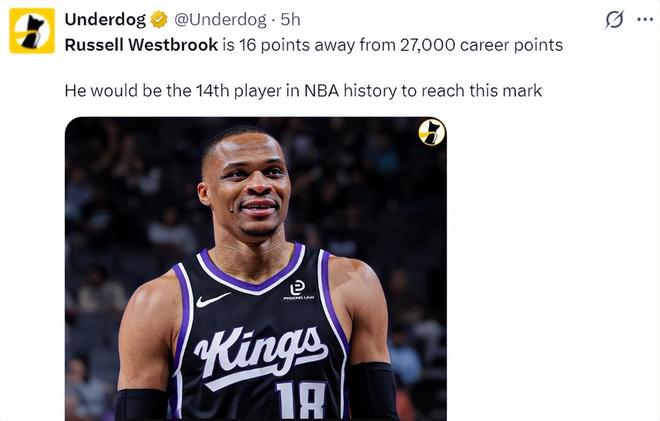Open the Underdog display name link
Screen dimensions: 660x421
click(x=104, y=20)
